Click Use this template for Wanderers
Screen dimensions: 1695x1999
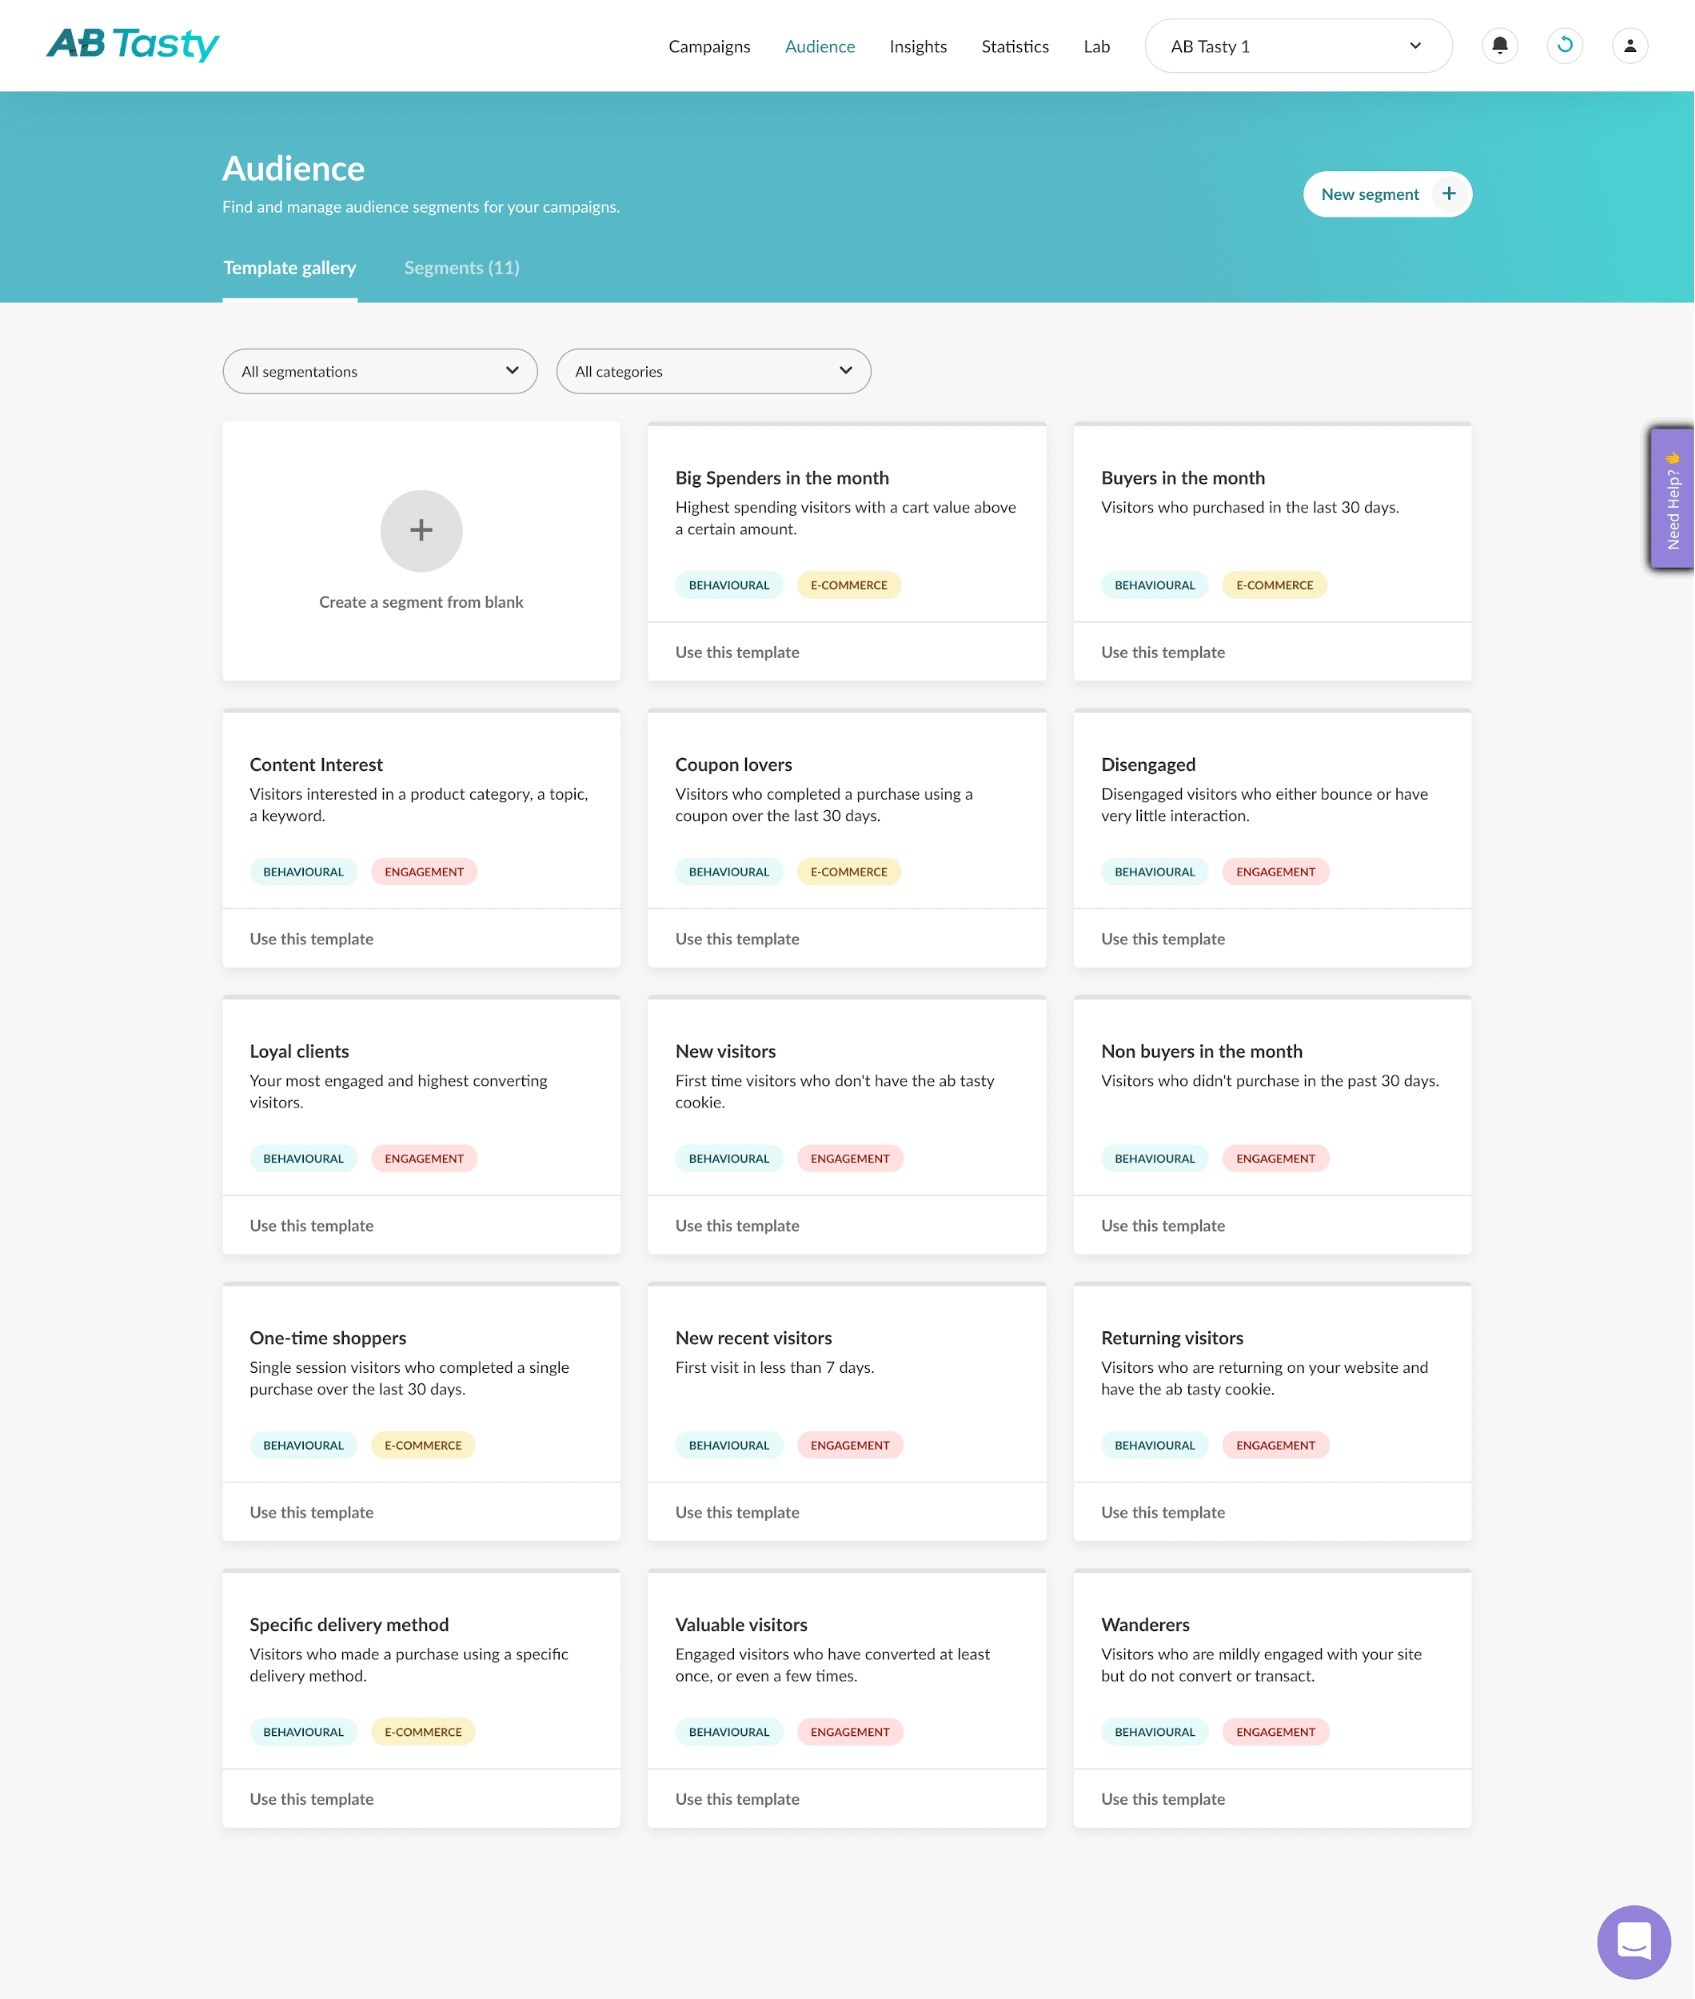tap(1162, 1799)
